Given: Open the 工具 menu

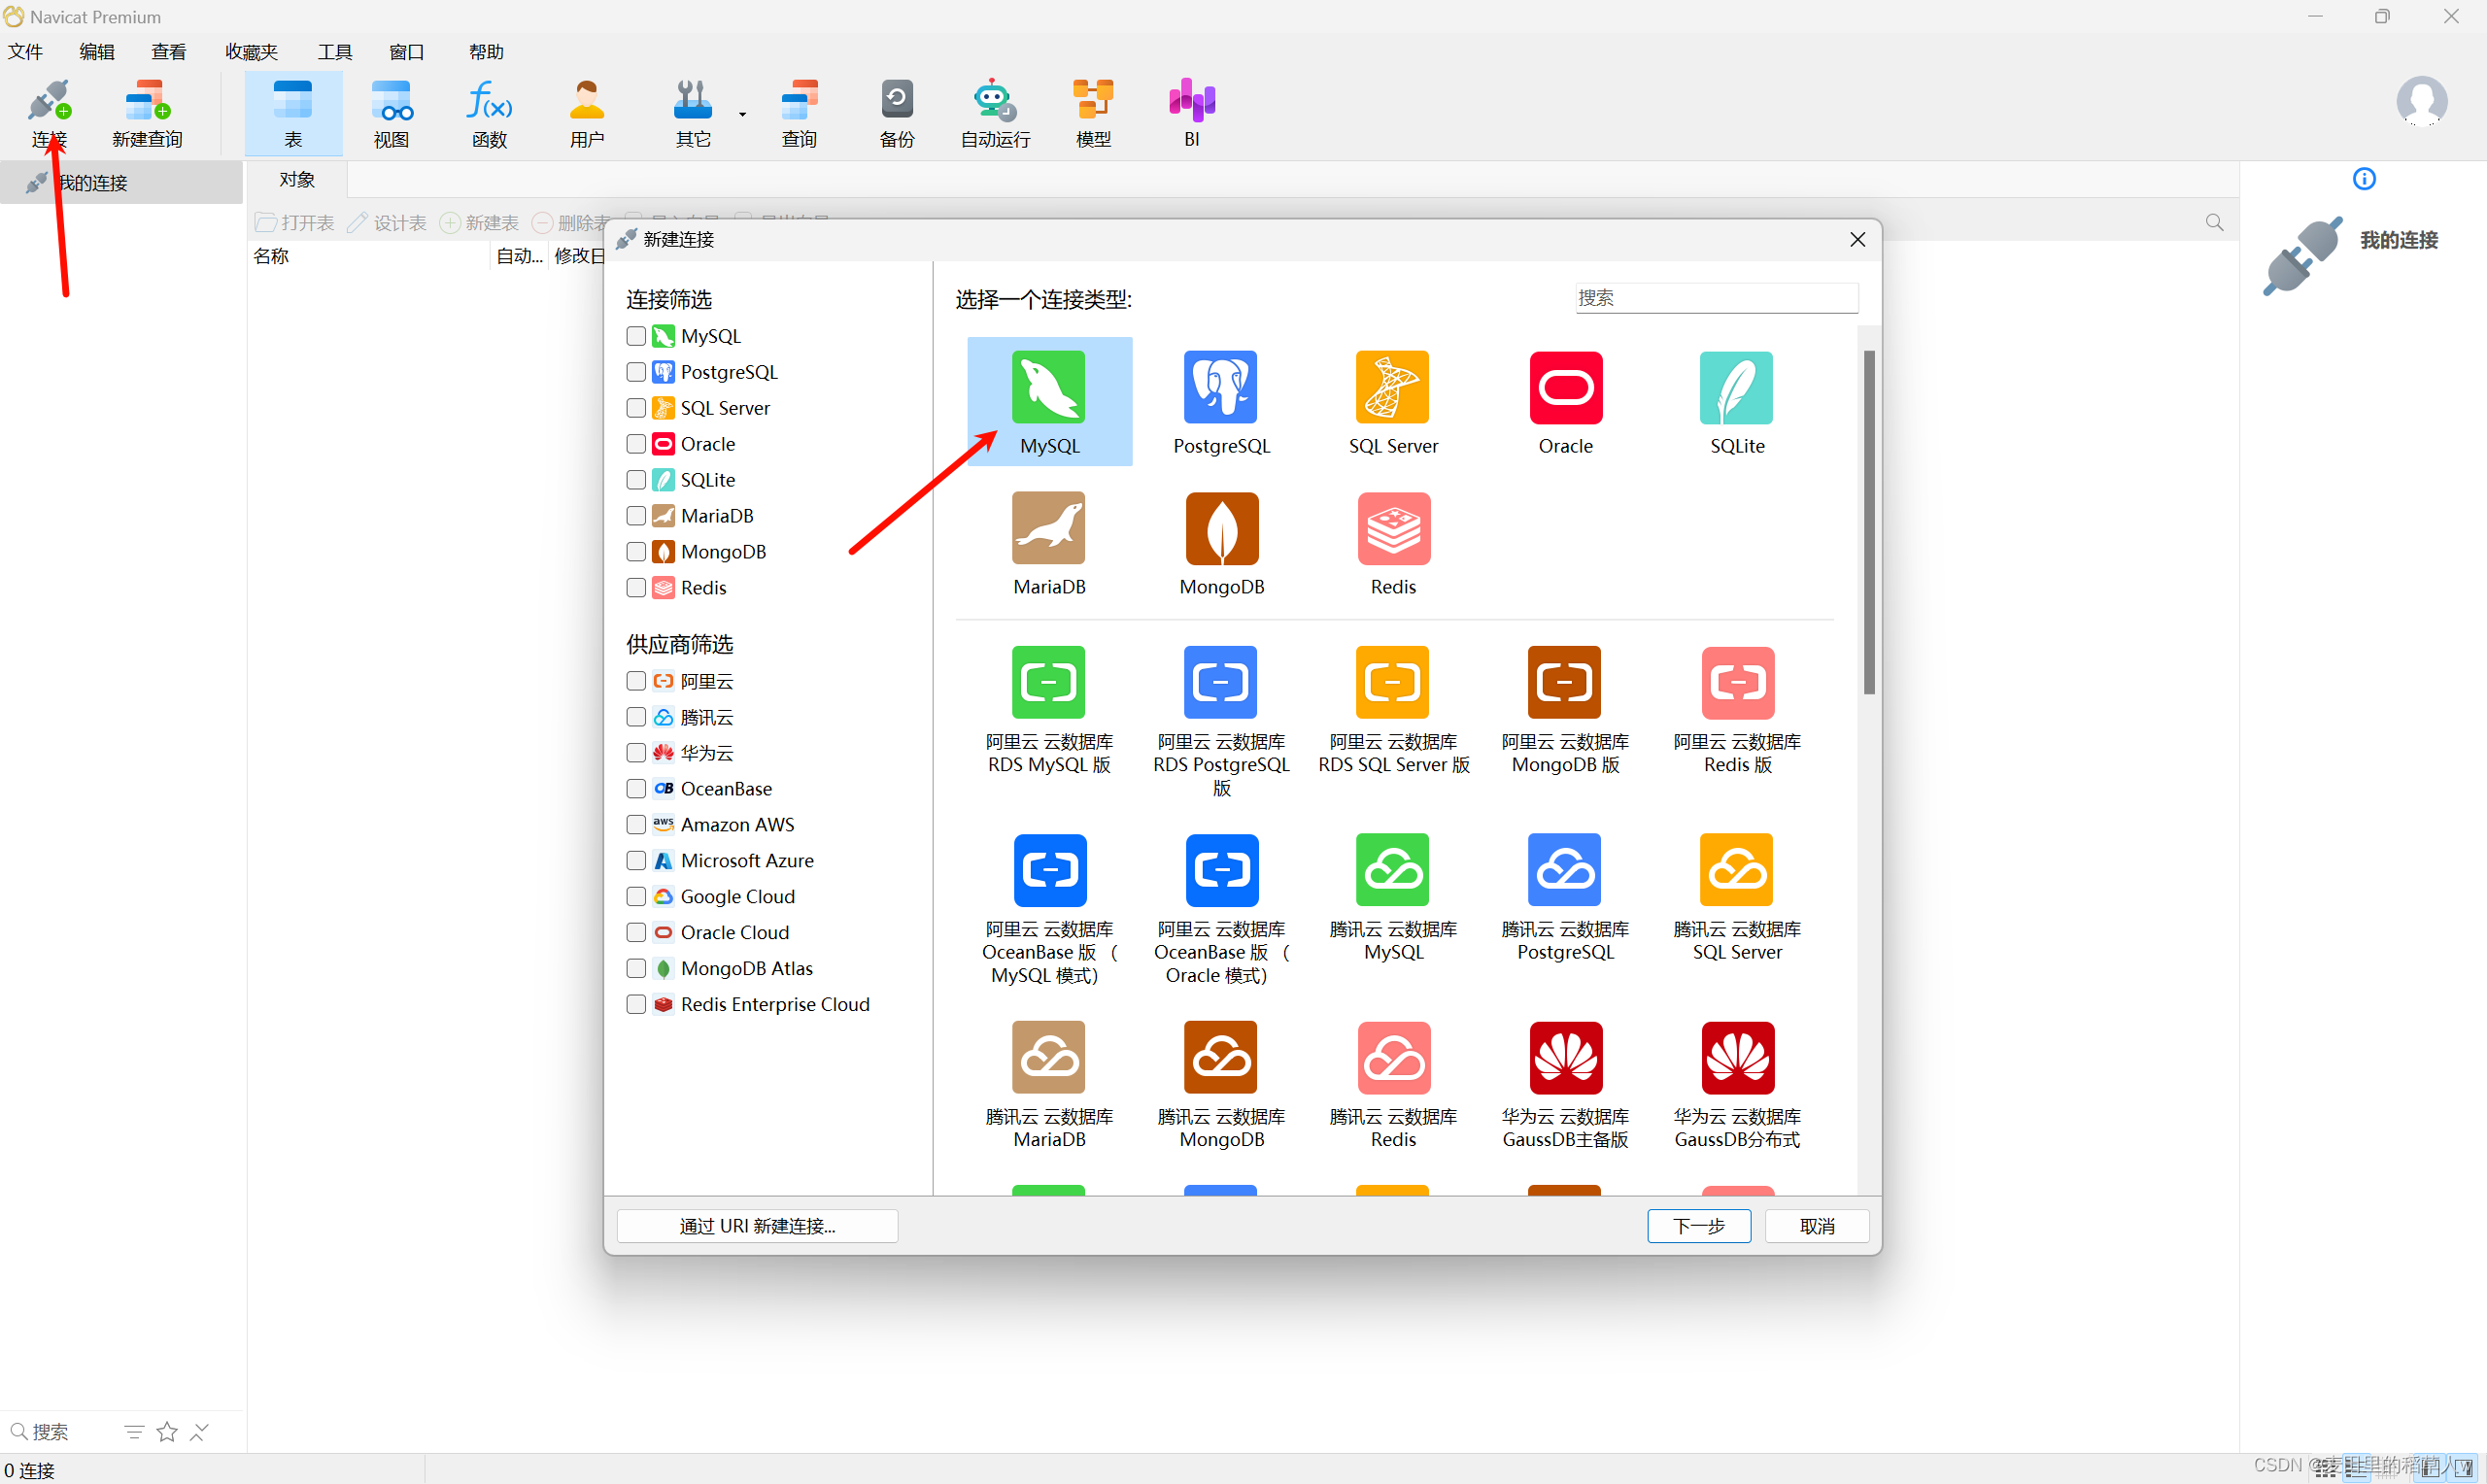Looking at the screenshot, I should click(334, 52).
